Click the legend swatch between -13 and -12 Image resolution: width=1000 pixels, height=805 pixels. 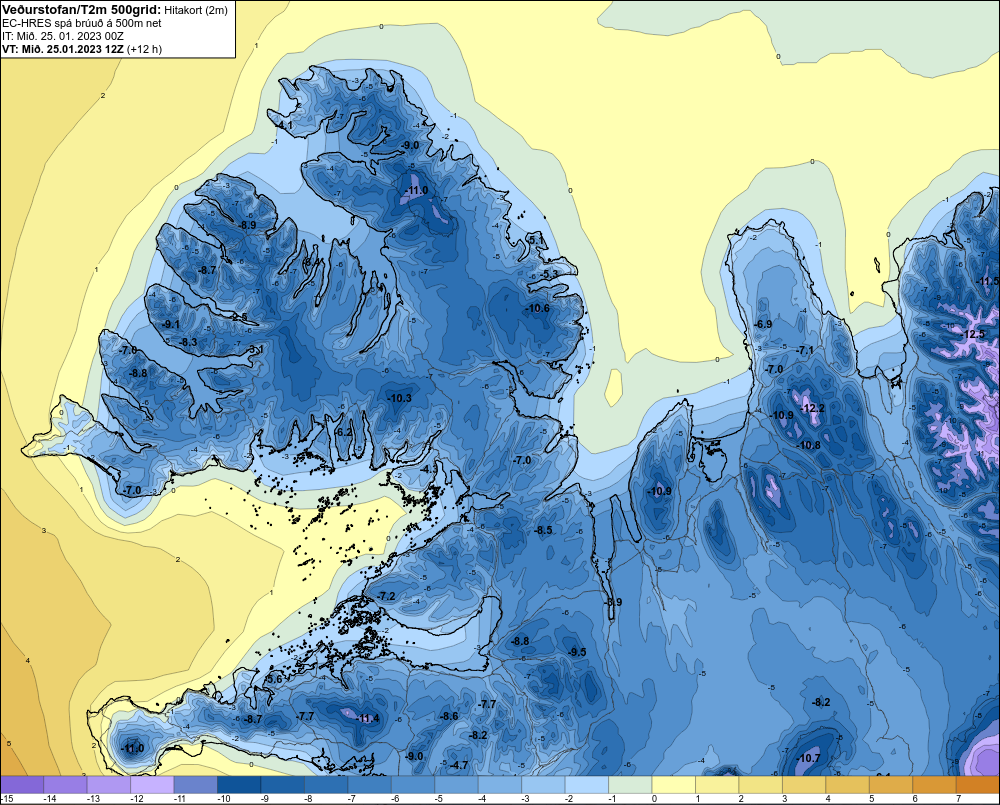[x=109, y=785]
